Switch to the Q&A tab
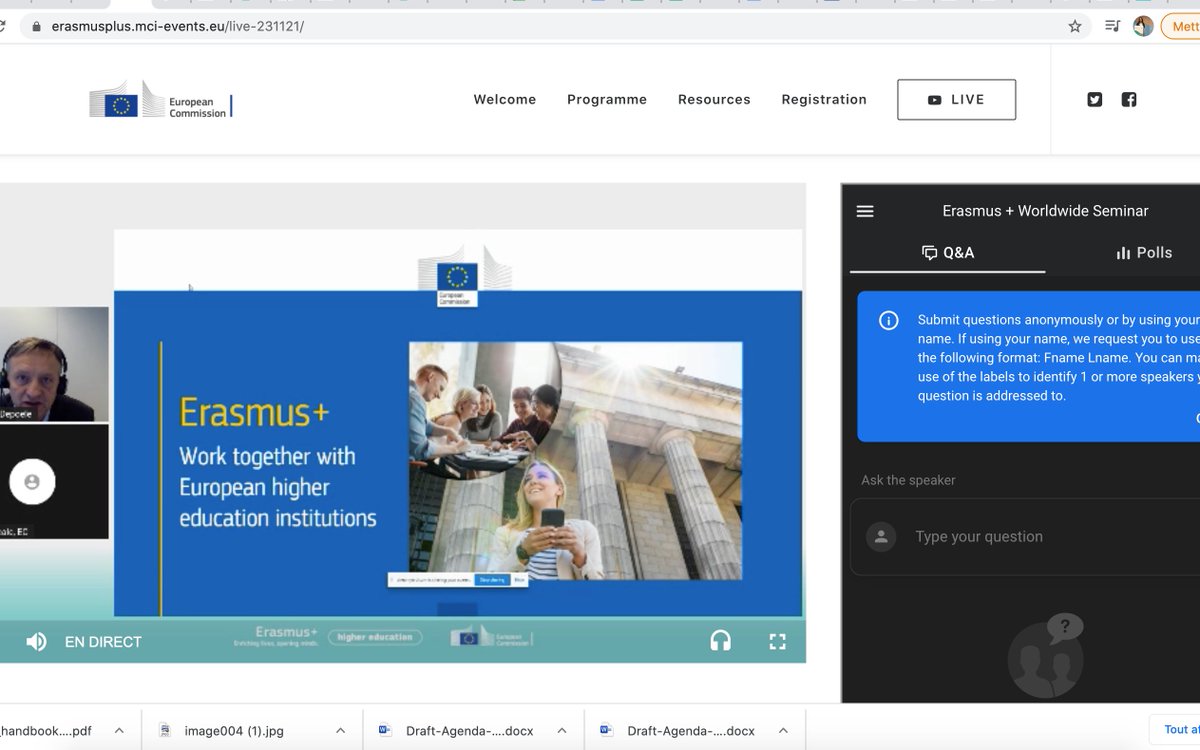Screen dimensions: 1200x750 coord(947,253)
